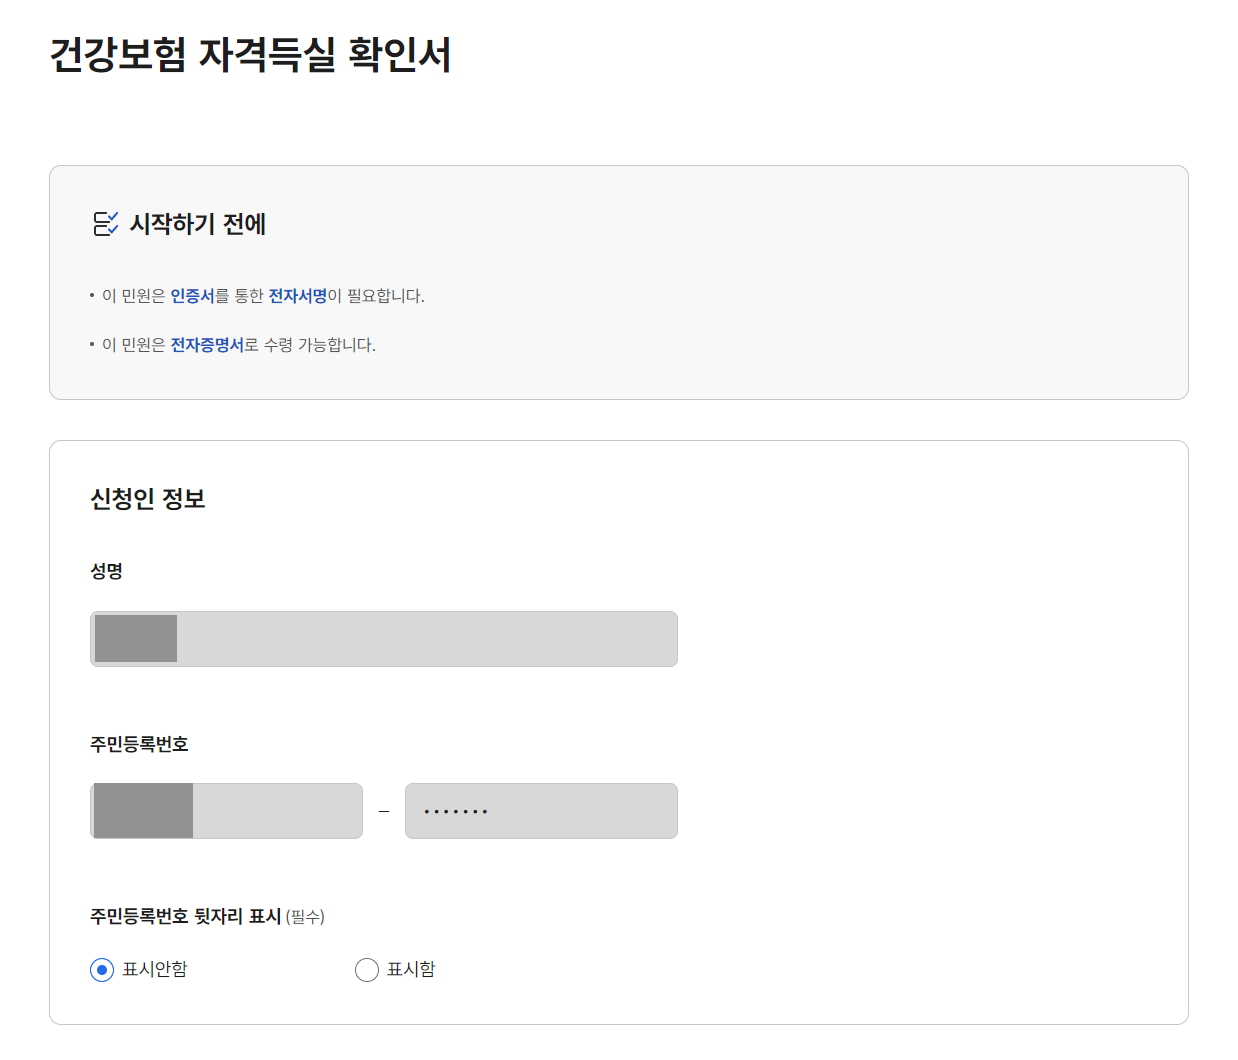Click the (필수) required indicator text
This screenshot has width=1238, height=1060.
pyautogui.click(x=305, y=916)
